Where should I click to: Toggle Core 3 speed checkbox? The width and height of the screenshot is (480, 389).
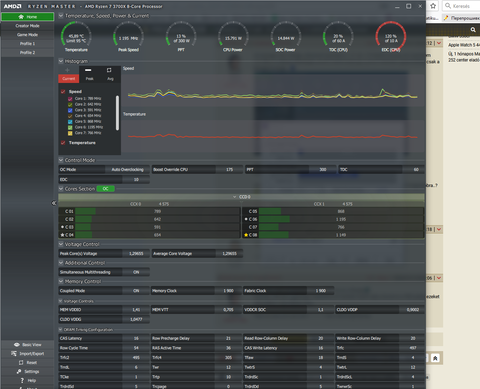coord(70,110)
